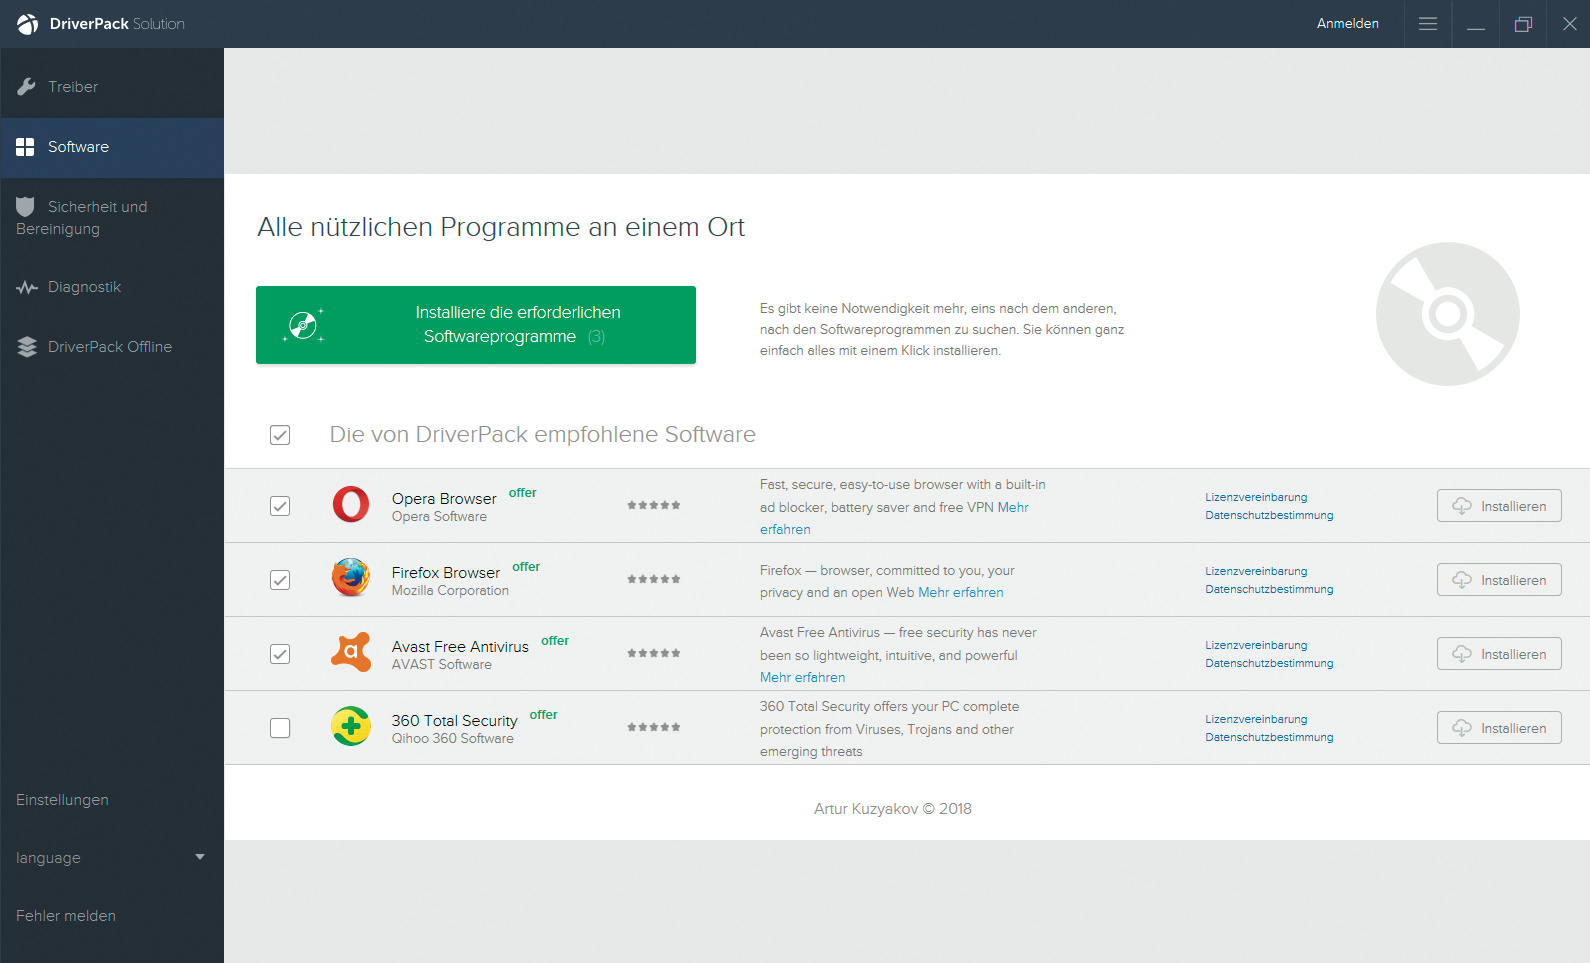
Task: Click the Avast offer label
Action: [x=555, y=641]
